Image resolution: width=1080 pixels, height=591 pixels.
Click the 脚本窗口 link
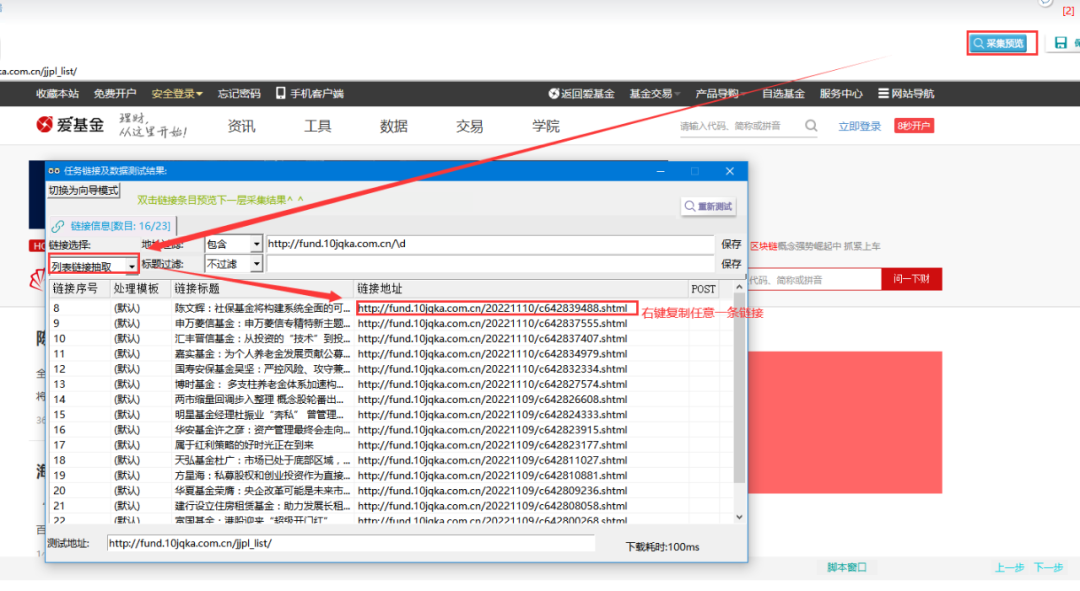(847, 567)
